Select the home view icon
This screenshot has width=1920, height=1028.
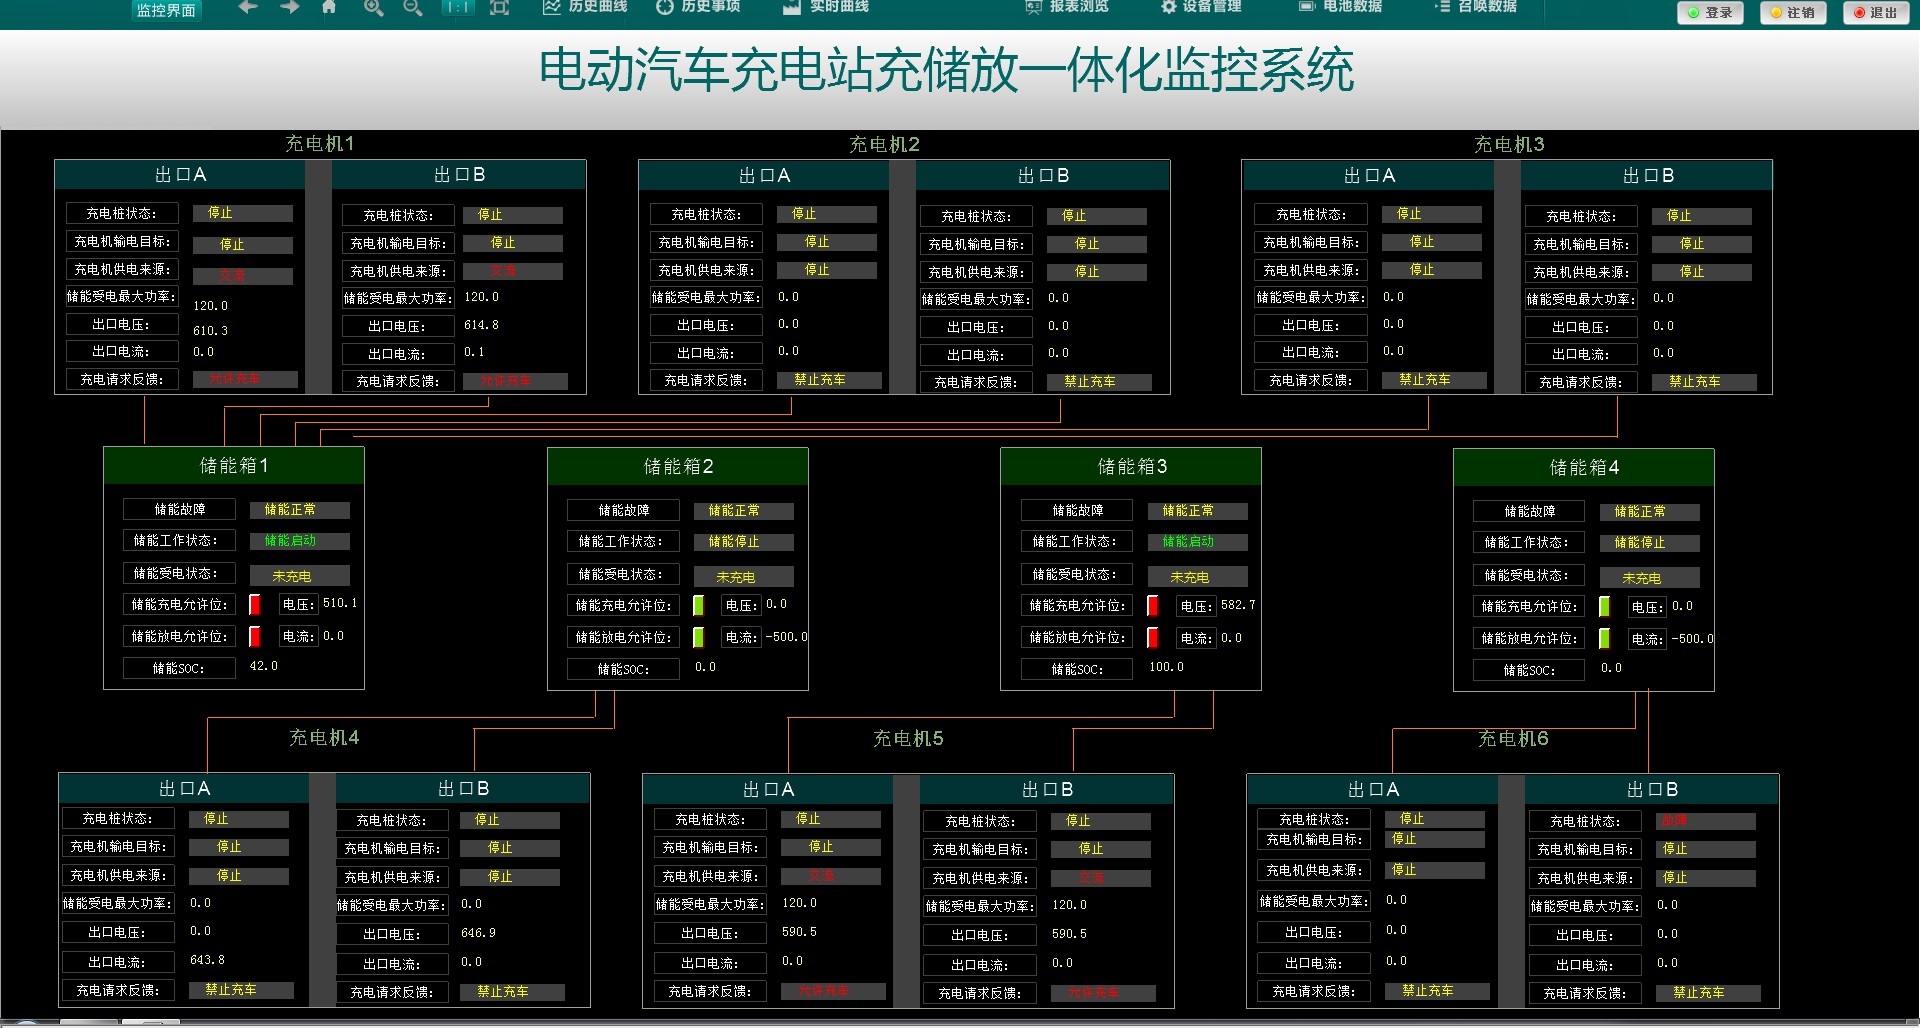pos(330,8)
